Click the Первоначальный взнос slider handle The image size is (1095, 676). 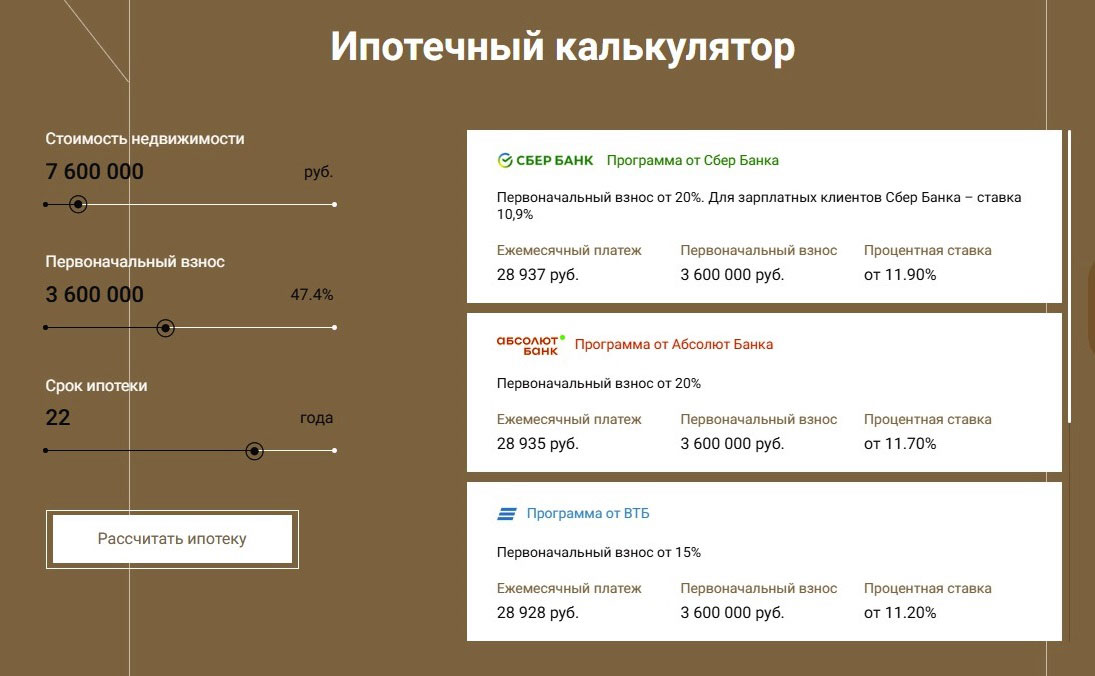click(166, 327)
